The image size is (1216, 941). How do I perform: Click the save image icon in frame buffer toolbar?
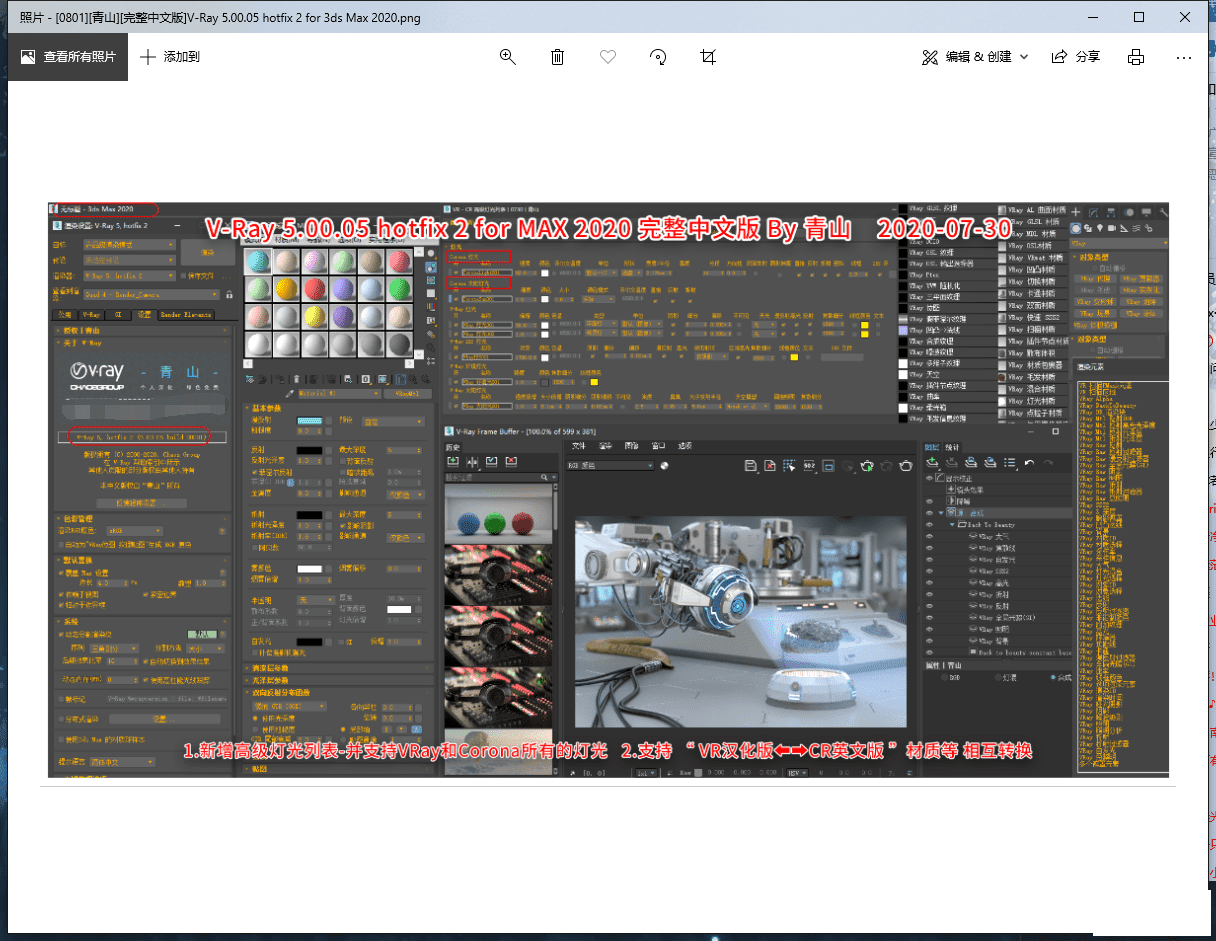pos(750,466)
